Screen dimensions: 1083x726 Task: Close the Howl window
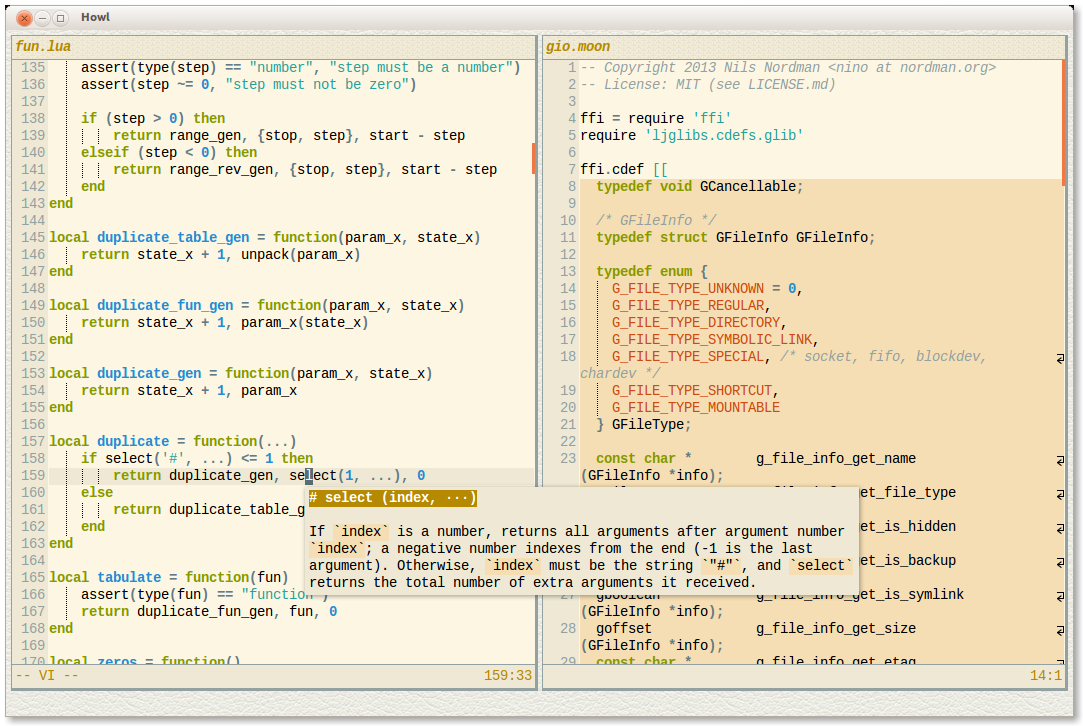tap(24, 18)
